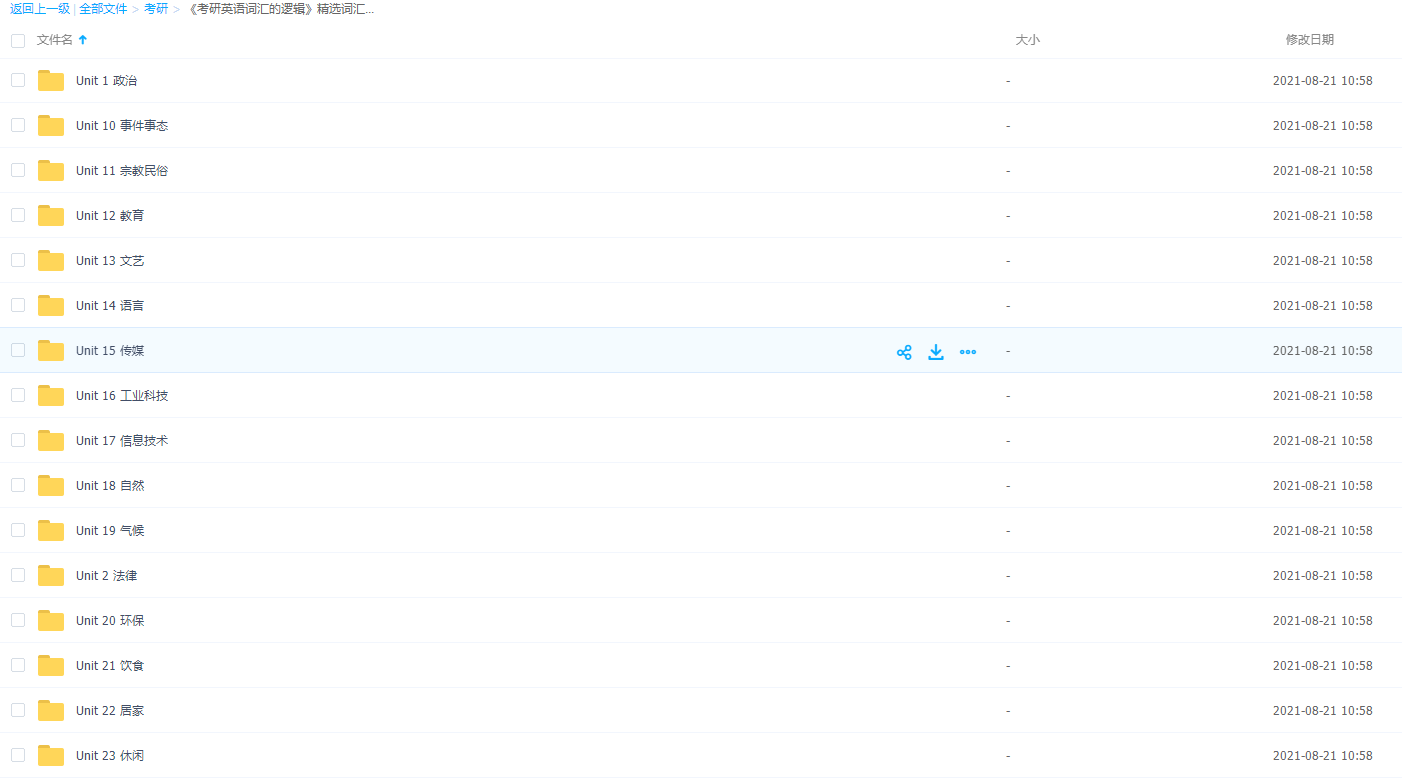Check the box for Unit 10 事件事态
This screenshot has width=1402, height=778.
pos(18,125)
